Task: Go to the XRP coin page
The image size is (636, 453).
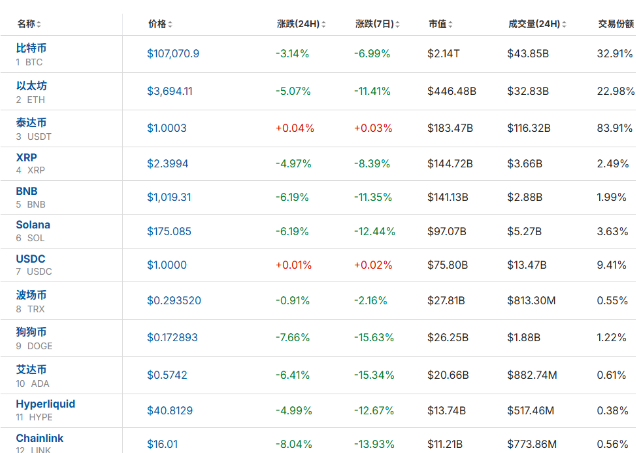Action: point(26,157)
